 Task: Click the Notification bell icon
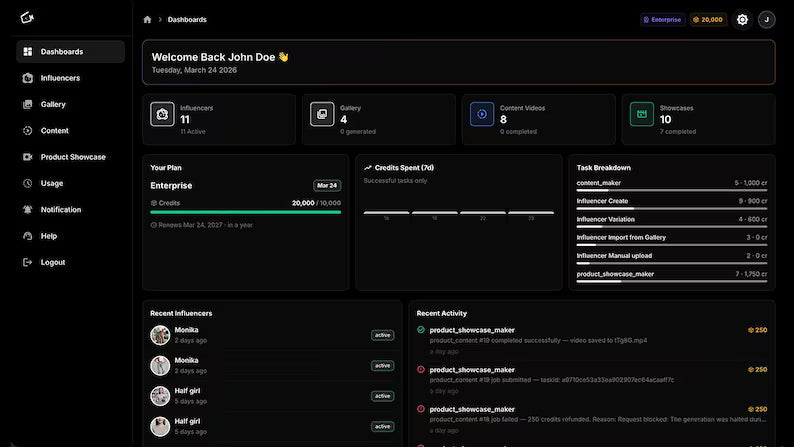coord(28,210)
